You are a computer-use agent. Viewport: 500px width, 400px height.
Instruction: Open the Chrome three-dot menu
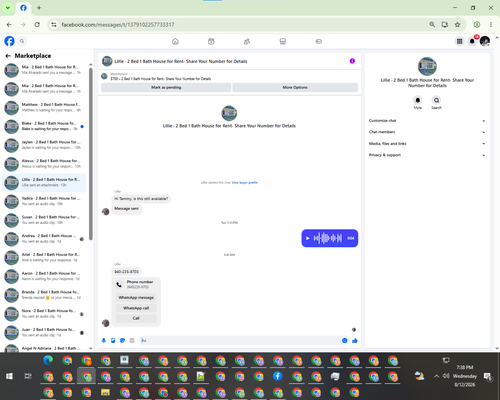(491, 25)
